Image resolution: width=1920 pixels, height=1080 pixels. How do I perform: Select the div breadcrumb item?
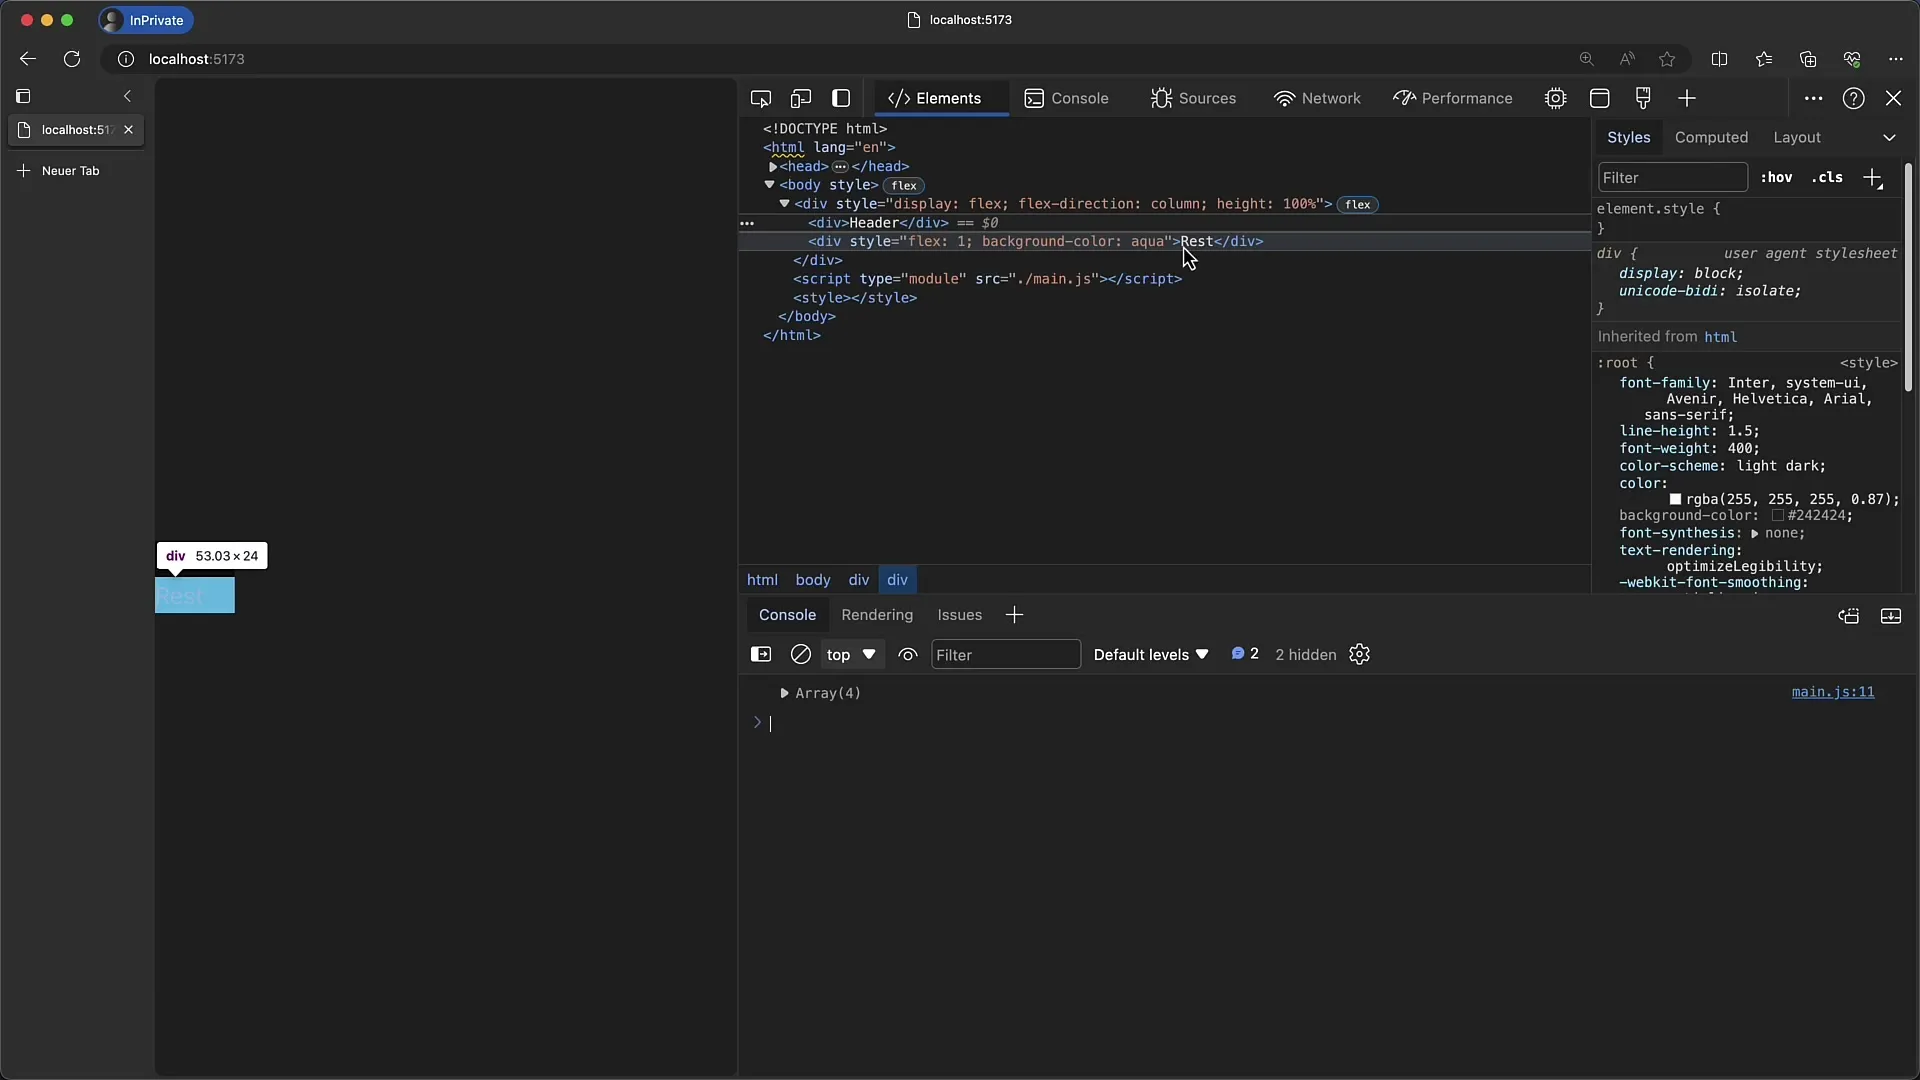pos(858,579)
